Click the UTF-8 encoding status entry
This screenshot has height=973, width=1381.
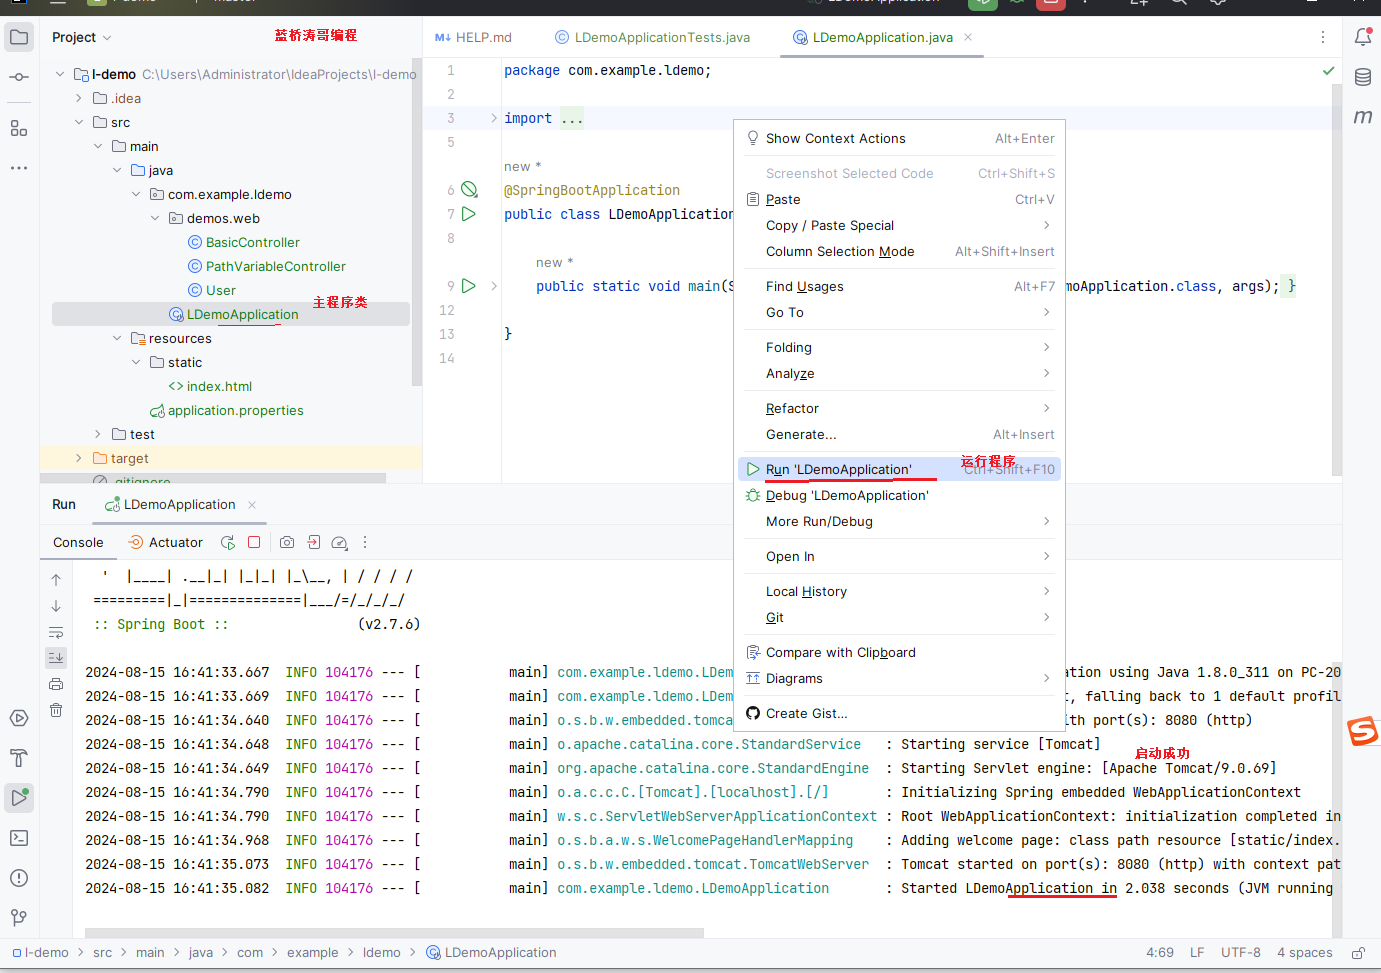(1241, 953)
